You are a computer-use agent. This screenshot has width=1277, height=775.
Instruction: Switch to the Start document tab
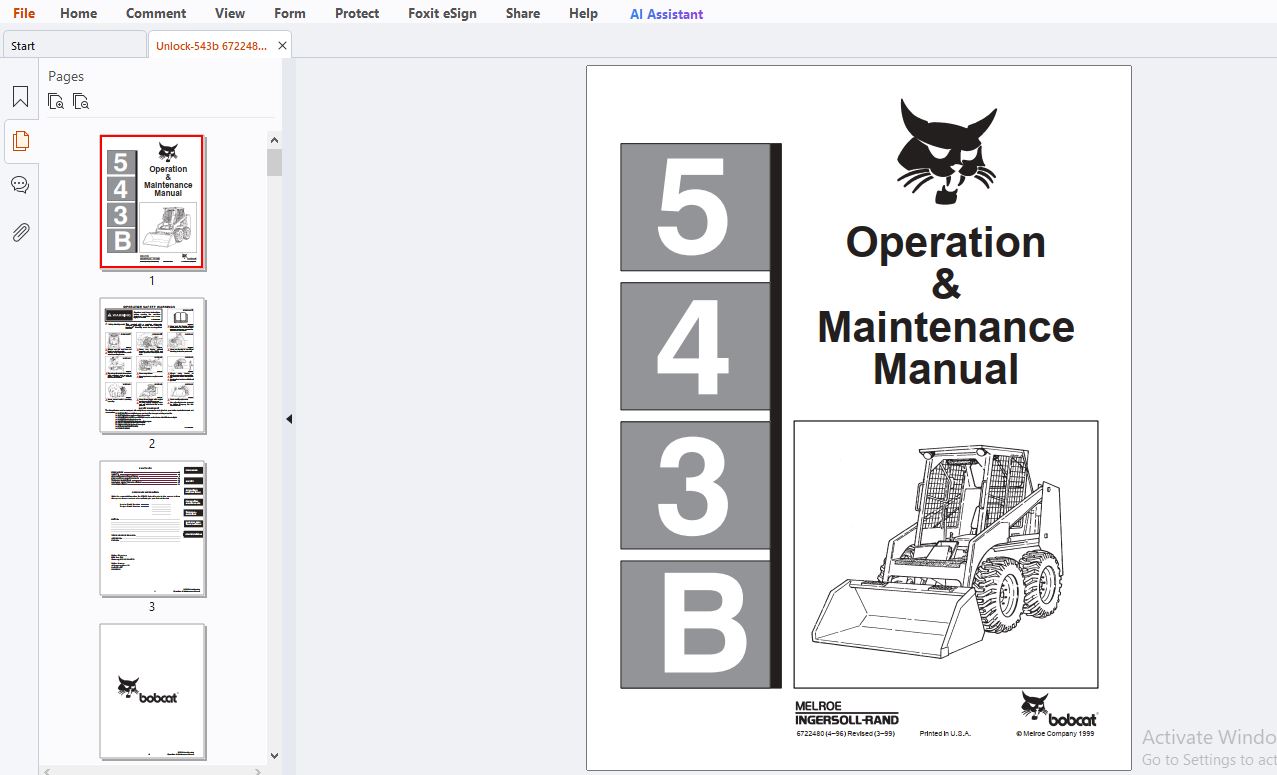74,45
